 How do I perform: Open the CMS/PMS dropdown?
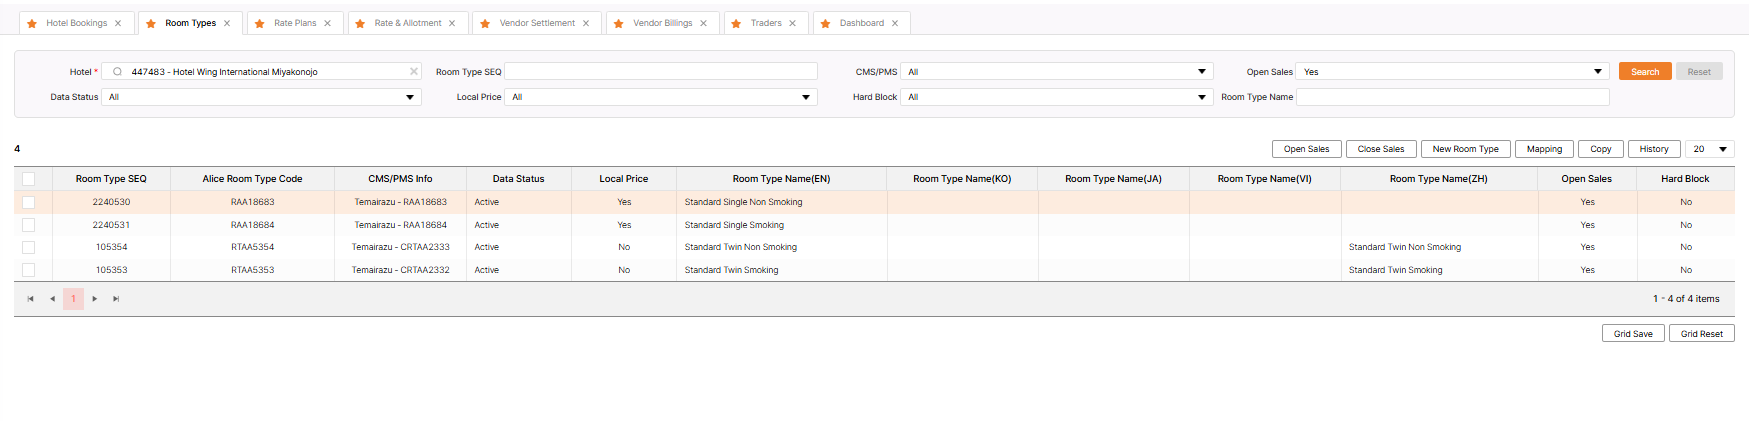1056,72
